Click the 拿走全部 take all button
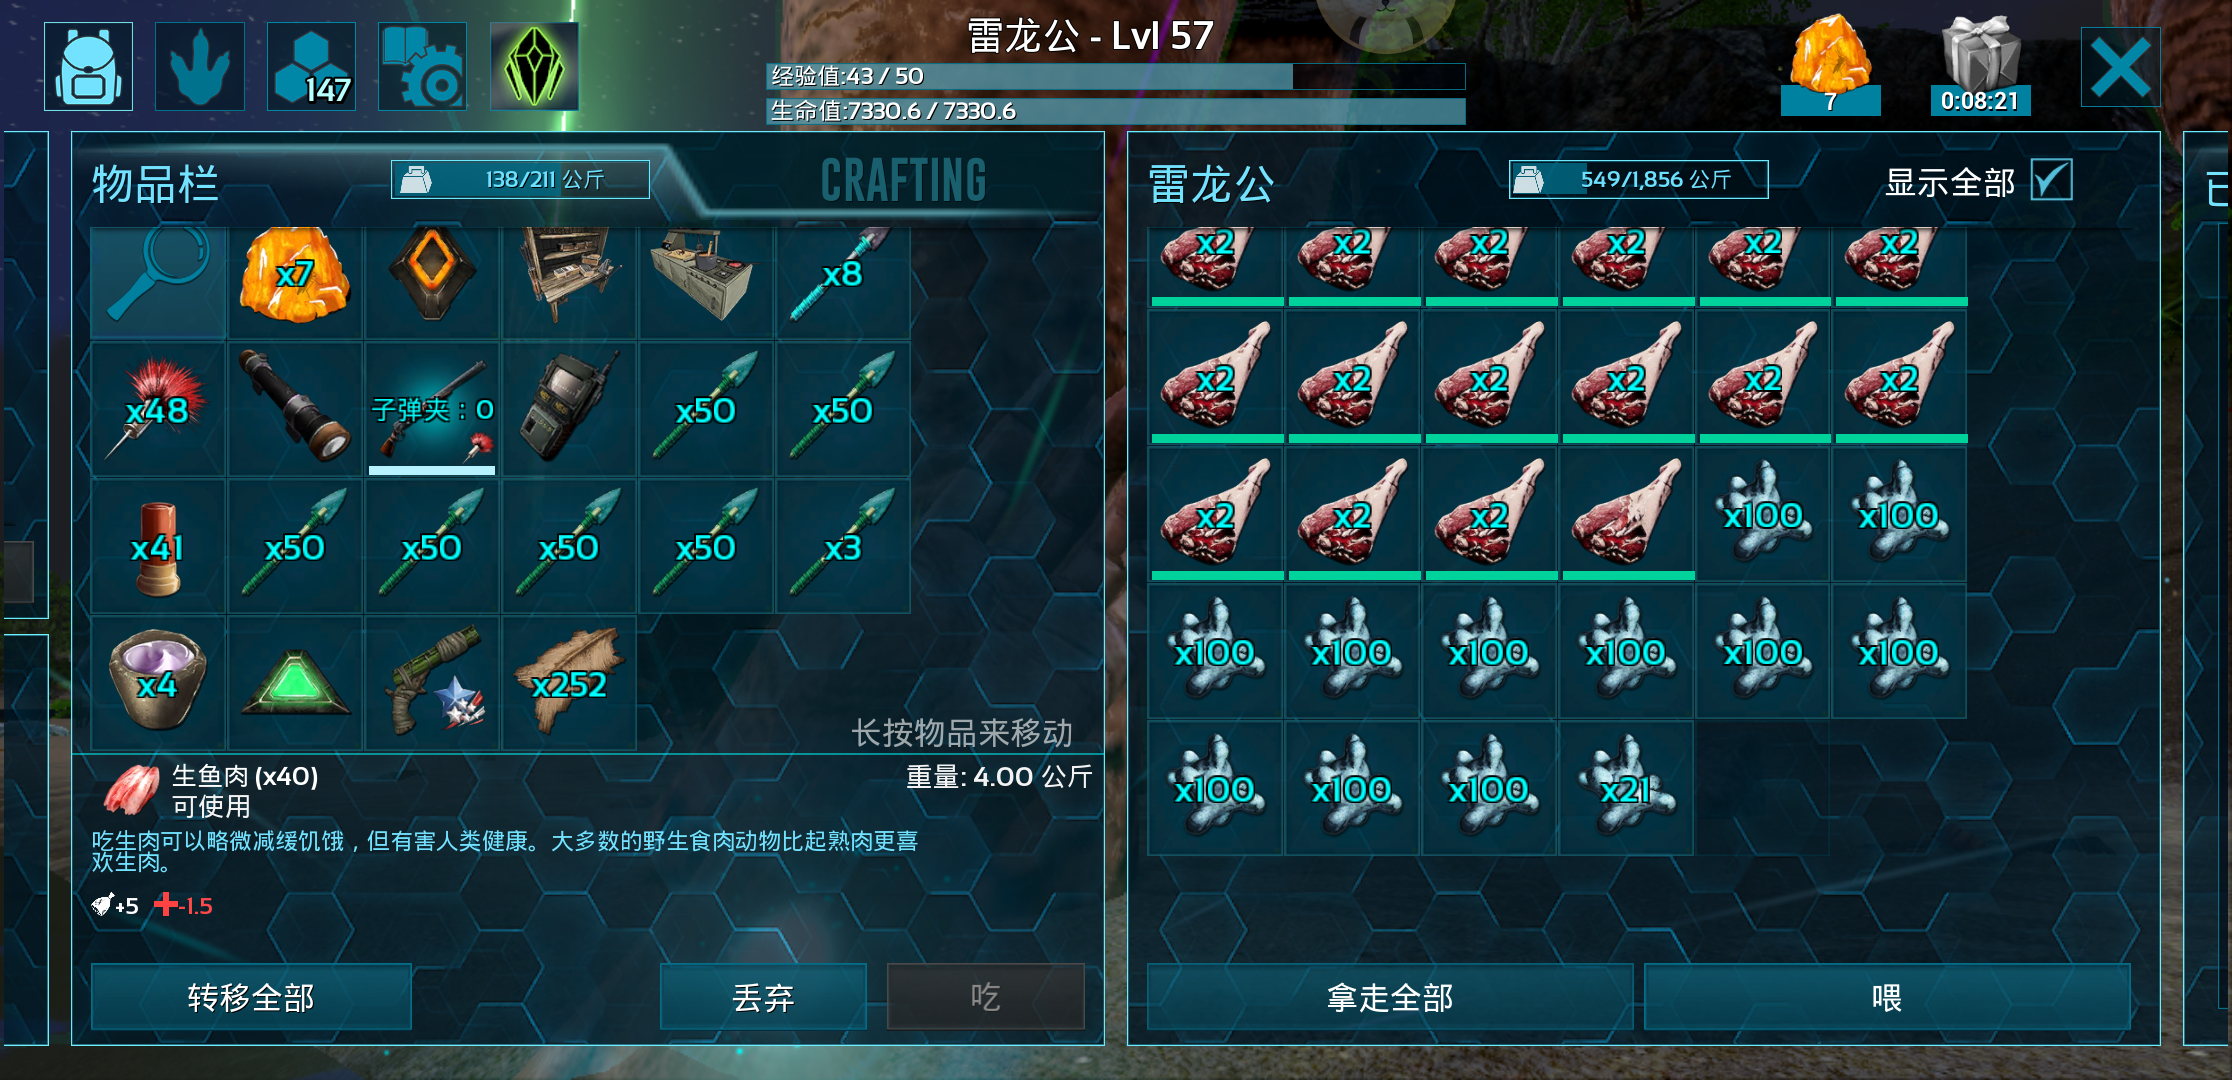 click(x=1389, y=997)
